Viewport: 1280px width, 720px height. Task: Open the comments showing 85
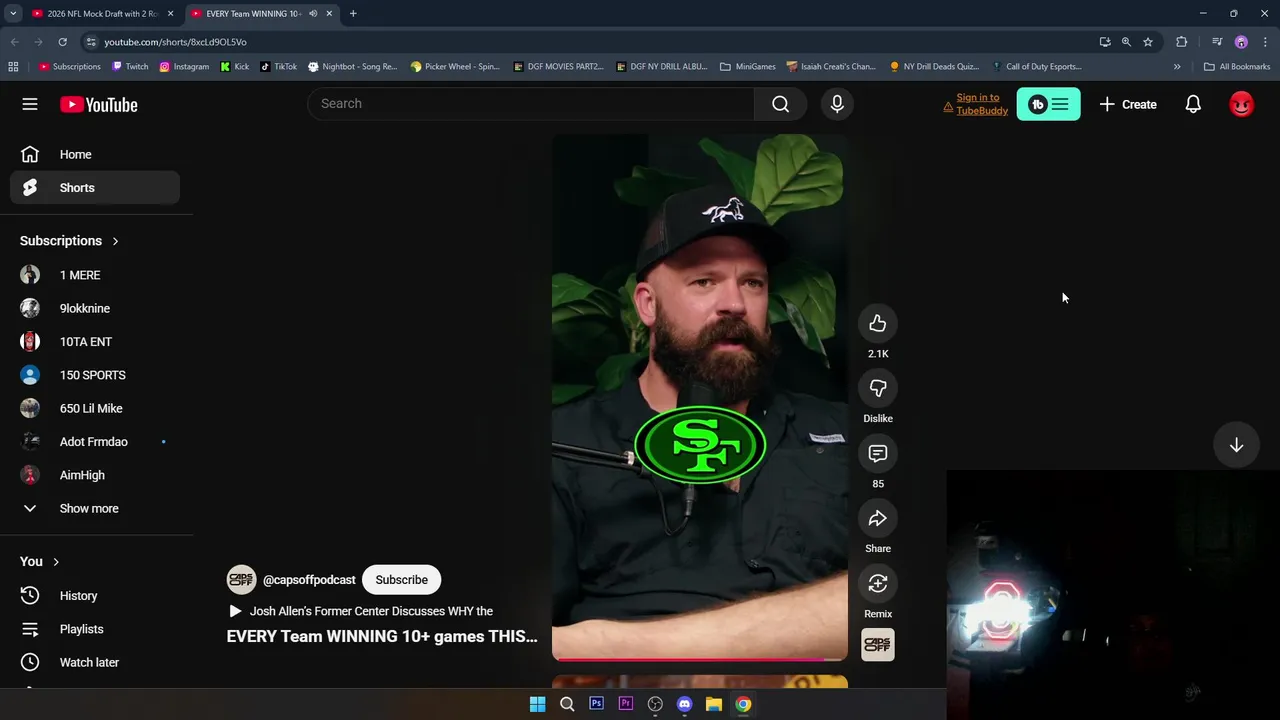pos(878,454)
